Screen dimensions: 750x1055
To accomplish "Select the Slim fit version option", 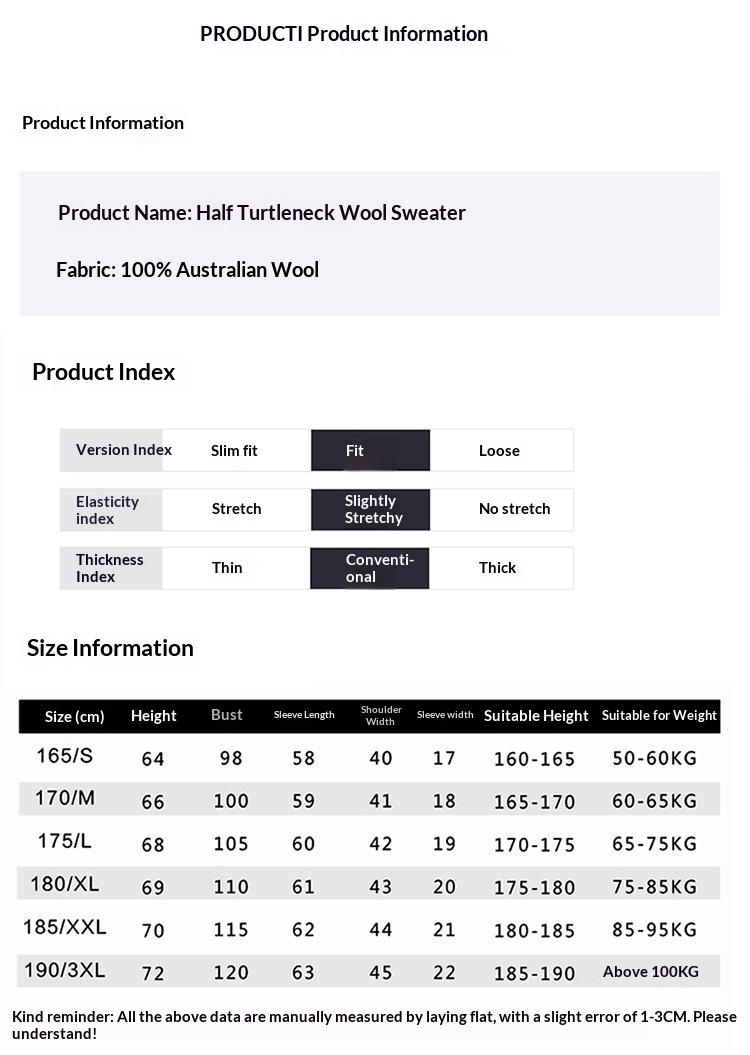I will tap(234, 451).
